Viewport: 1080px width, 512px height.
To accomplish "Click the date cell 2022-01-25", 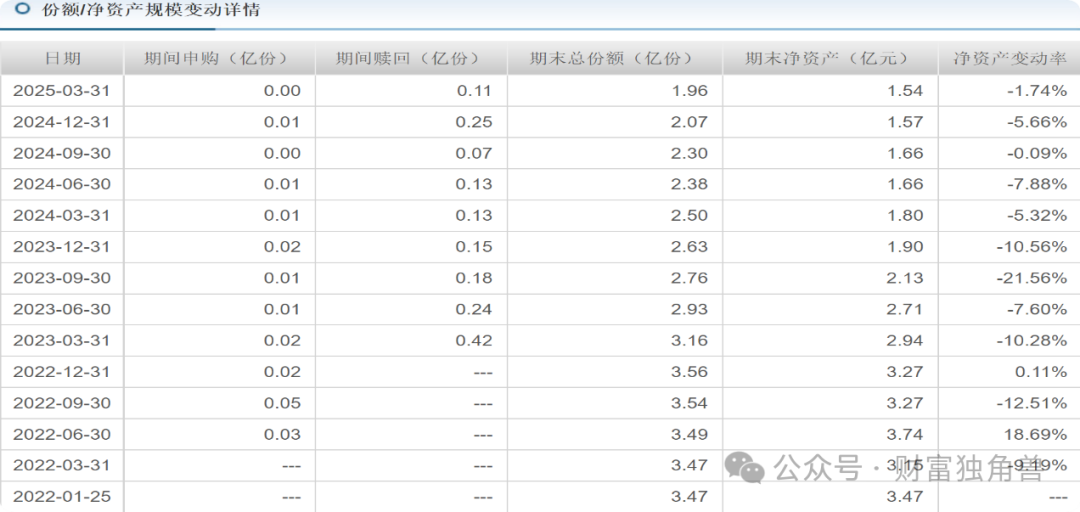I will (62, 496).
